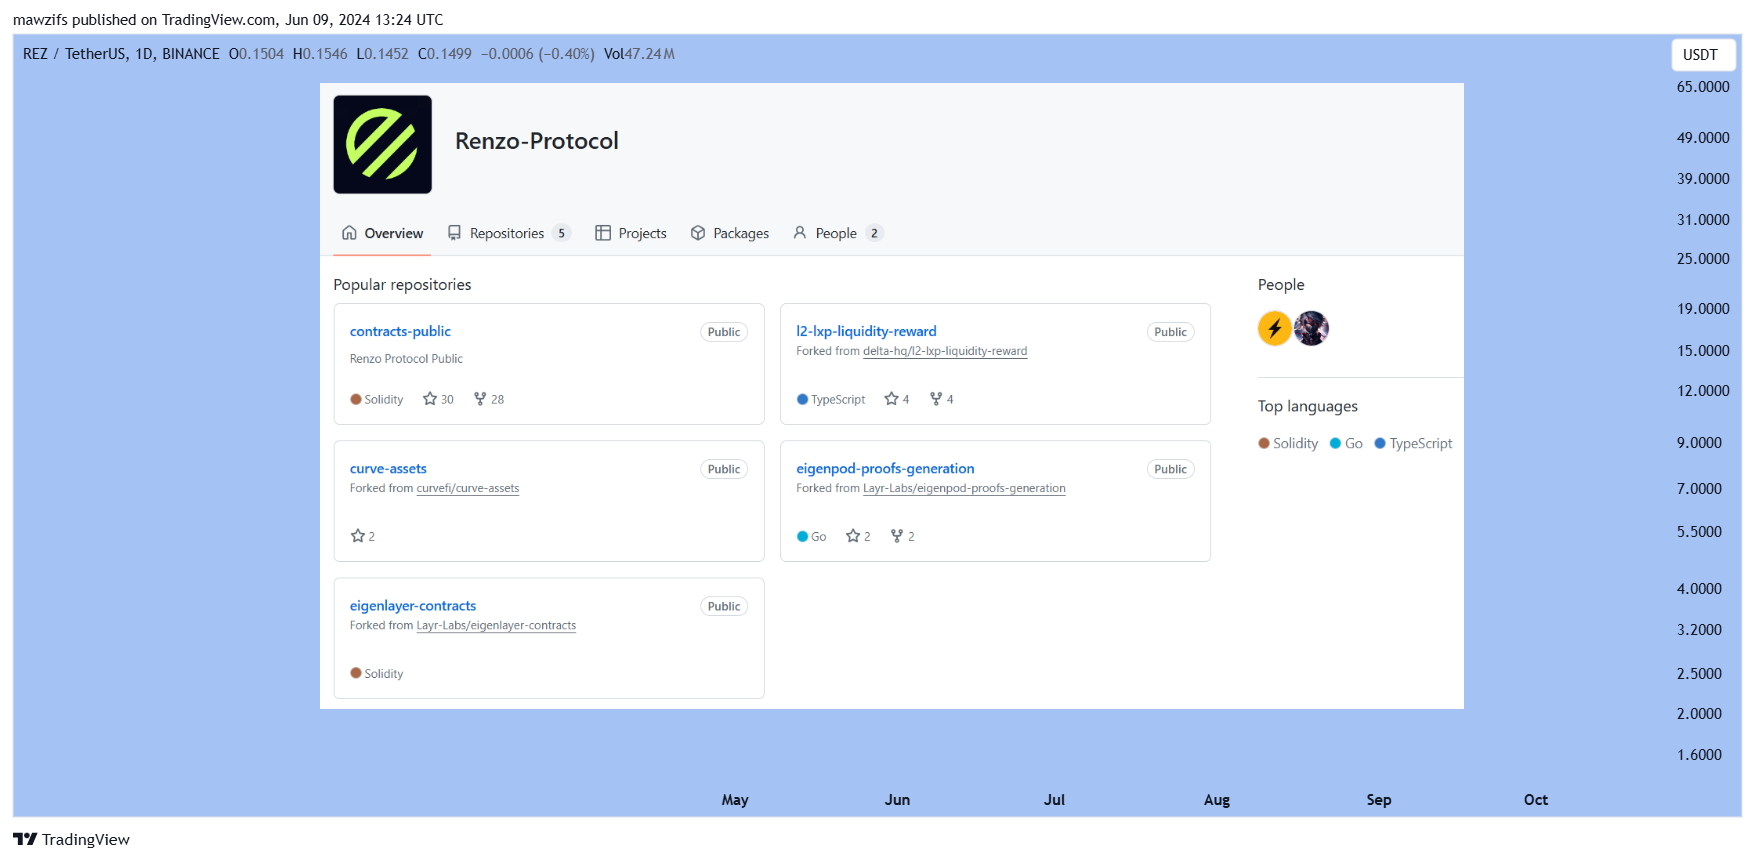This screenshot has height=861, width=1755.
Task: Click the Public badge on eigenlayer-contracts
Action: [724, 606]
